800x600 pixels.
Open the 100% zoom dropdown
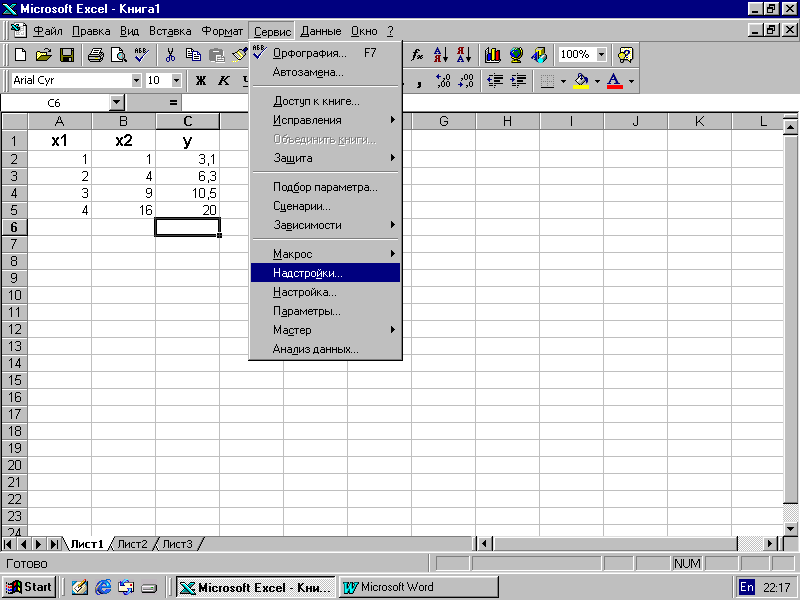602,55
